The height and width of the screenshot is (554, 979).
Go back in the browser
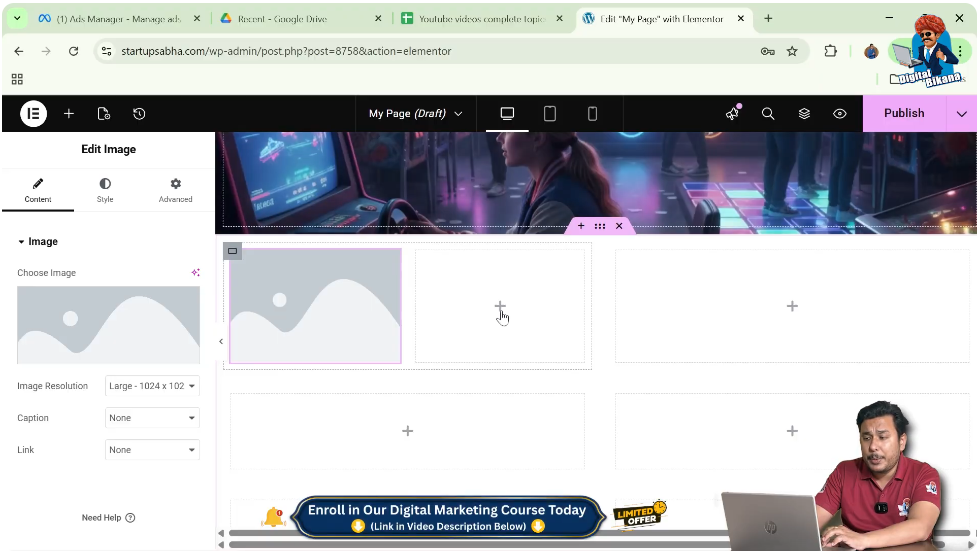pyautogui.click(x=19, y=51)
